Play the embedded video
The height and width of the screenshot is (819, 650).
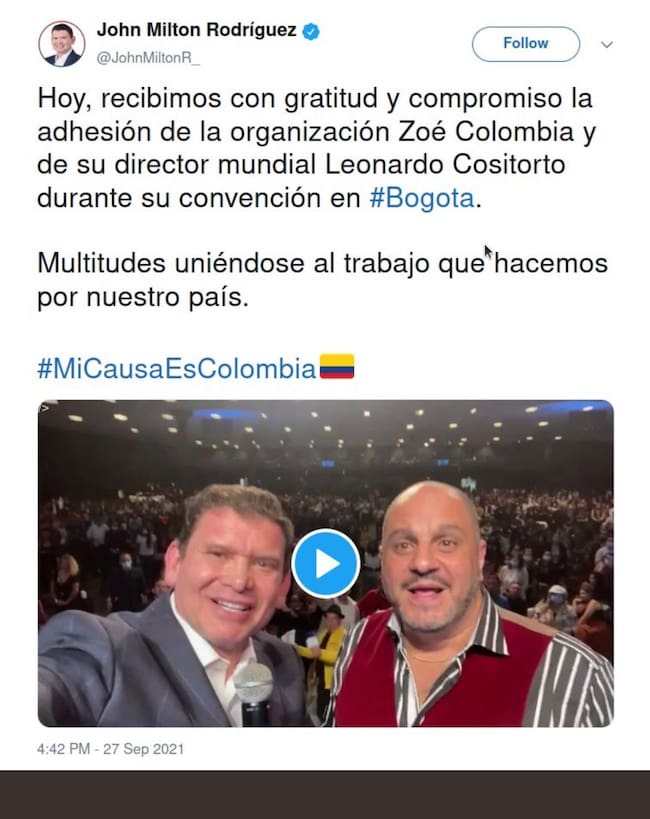(326, 564)
